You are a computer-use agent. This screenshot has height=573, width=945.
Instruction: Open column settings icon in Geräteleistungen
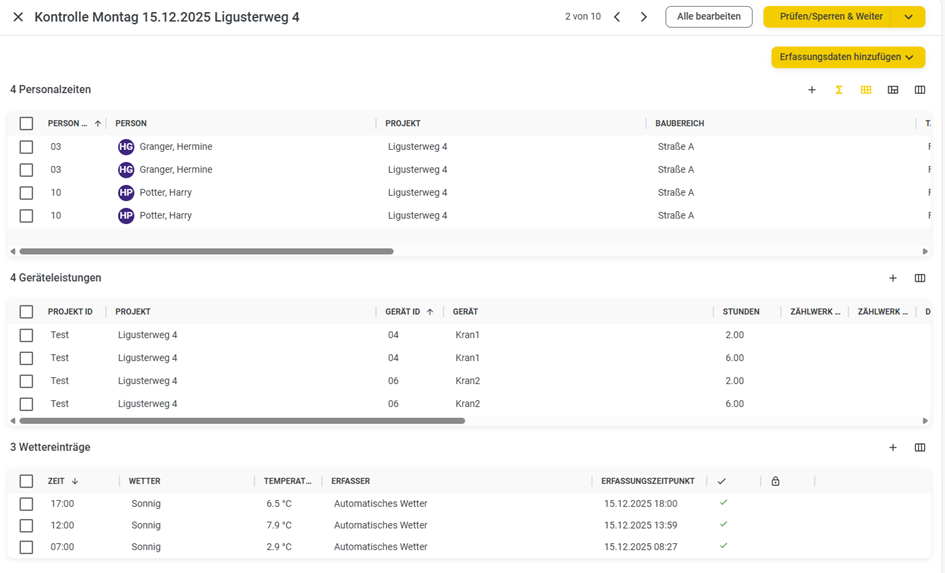(x=920, y=278)
